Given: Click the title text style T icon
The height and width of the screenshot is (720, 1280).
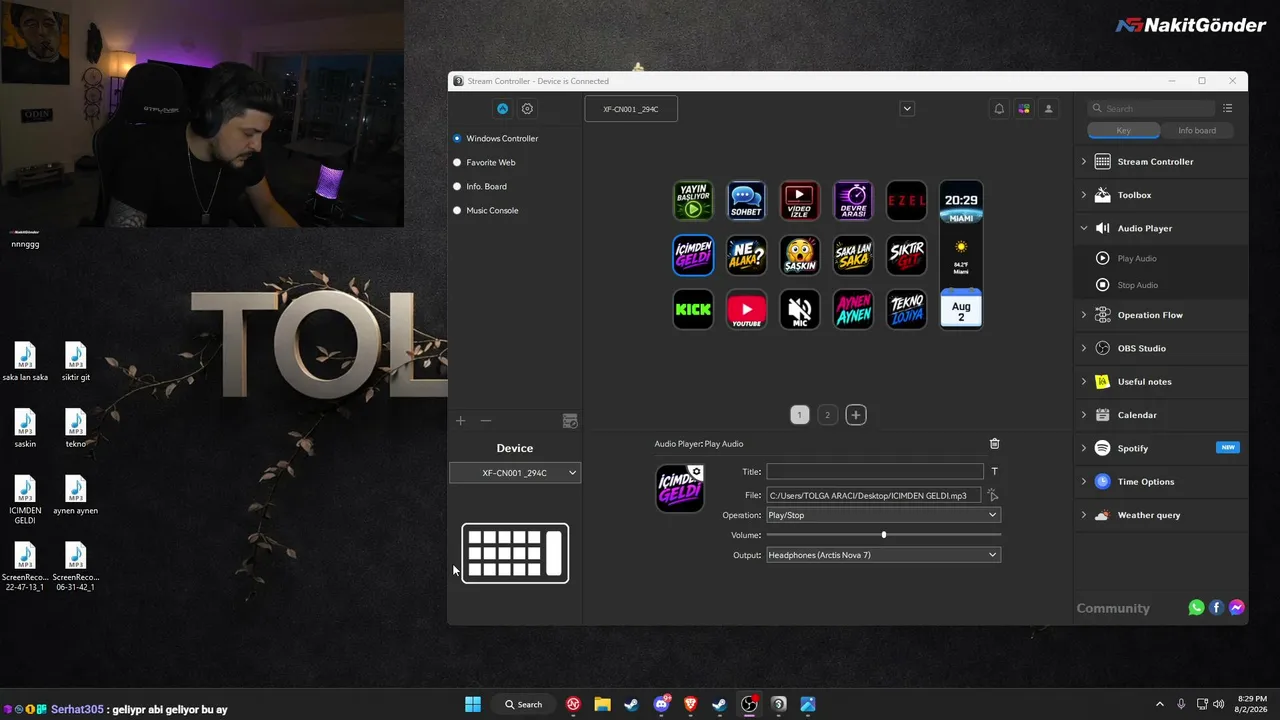Looking at the screenshot, I should (994, 471).
